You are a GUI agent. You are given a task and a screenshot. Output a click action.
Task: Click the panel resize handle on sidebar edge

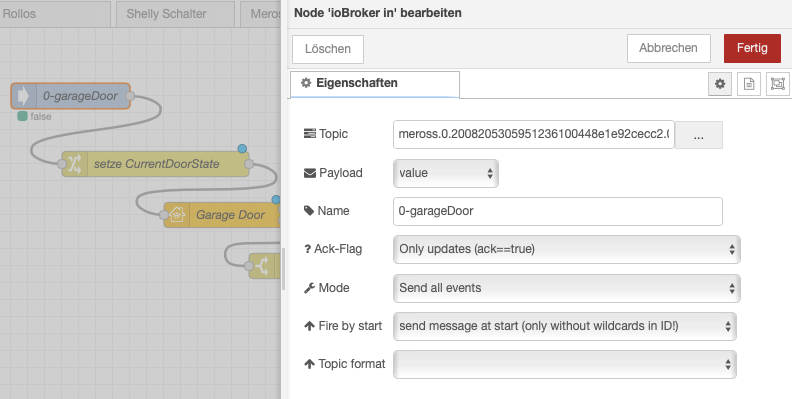[x=283, y=269]
